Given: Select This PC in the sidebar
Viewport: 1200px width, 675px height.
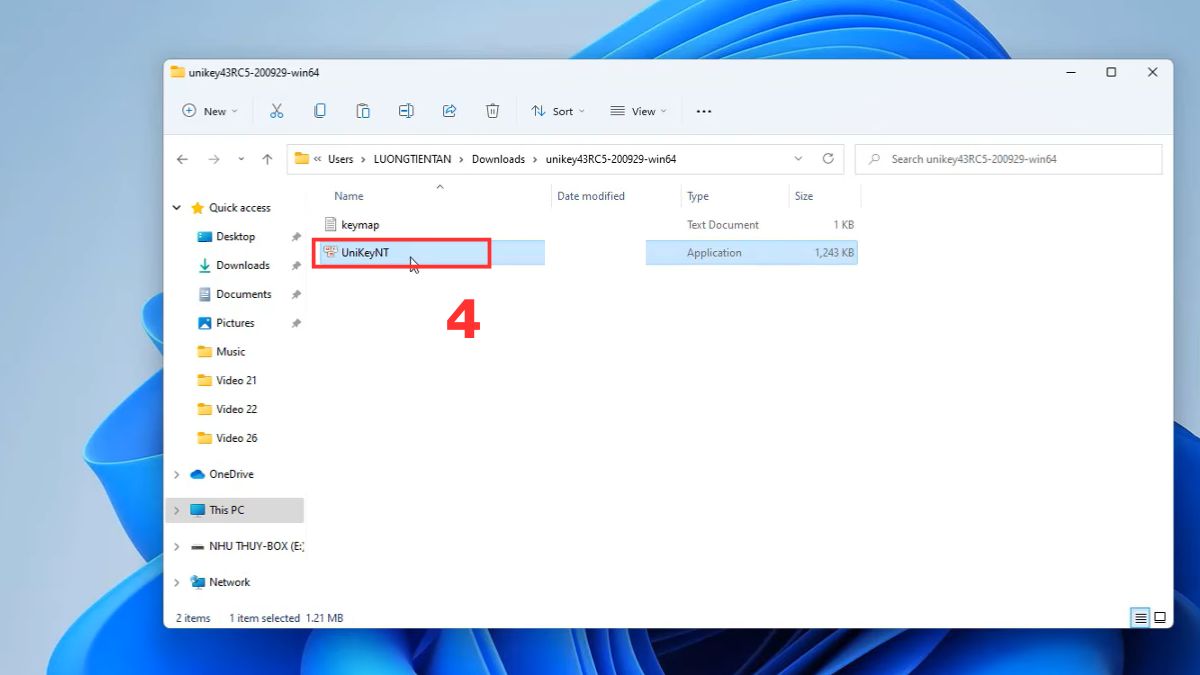Looking at the screenshot, I should click(226, 510).
